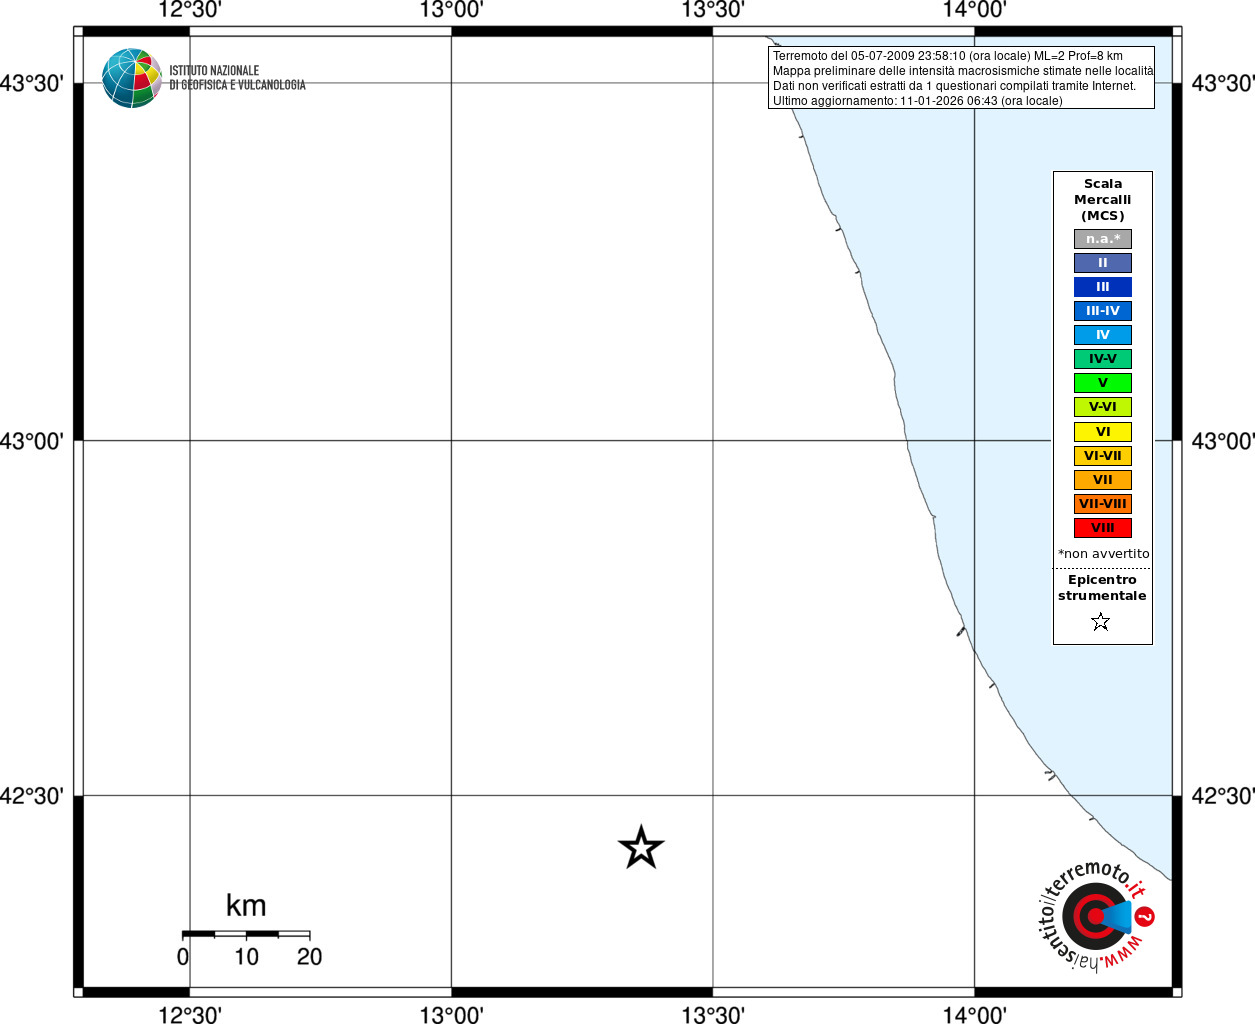Click the 'km' scale bar label
The width and height of the screenshot is (1255, 1024).
click(246, 906)
